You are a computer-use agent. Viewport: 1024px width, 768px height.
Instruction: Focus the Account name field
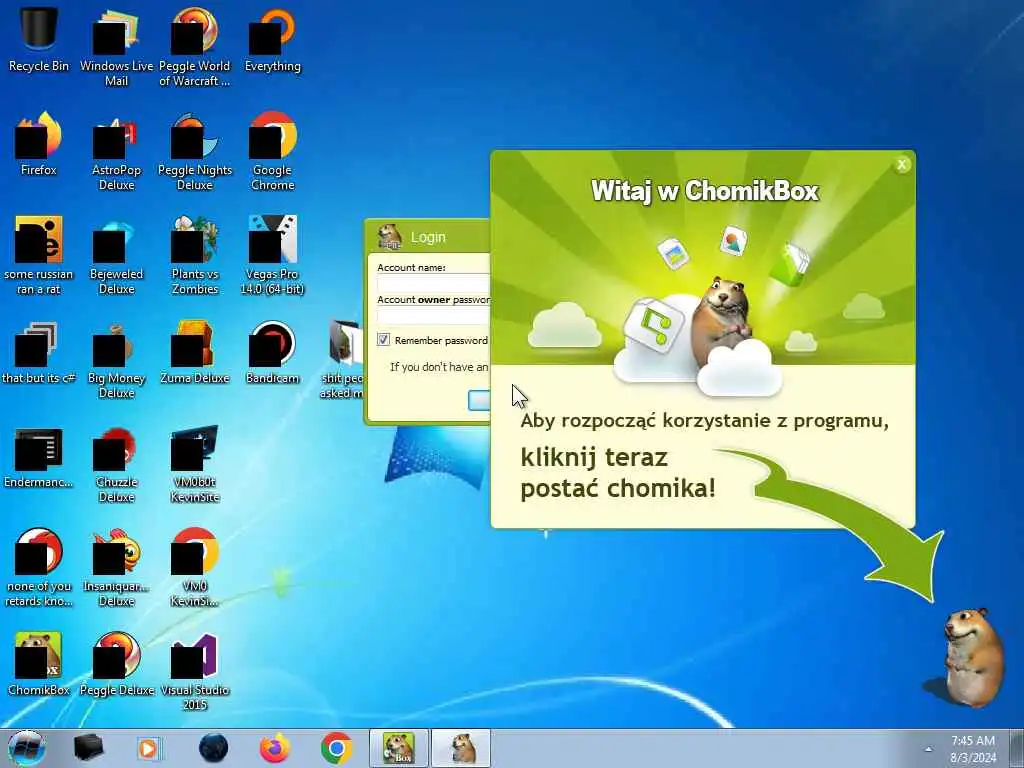[x=434, y=283]
